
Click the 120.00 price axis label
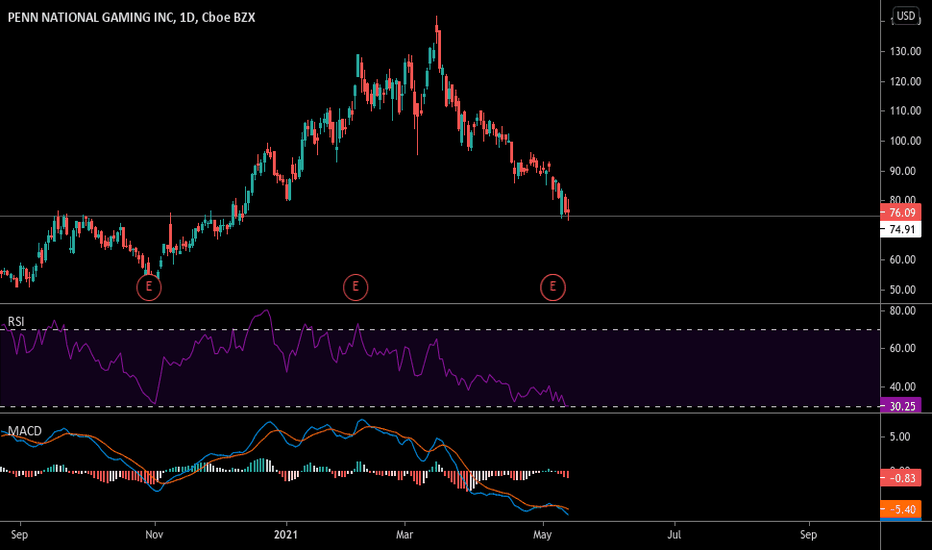905,81
